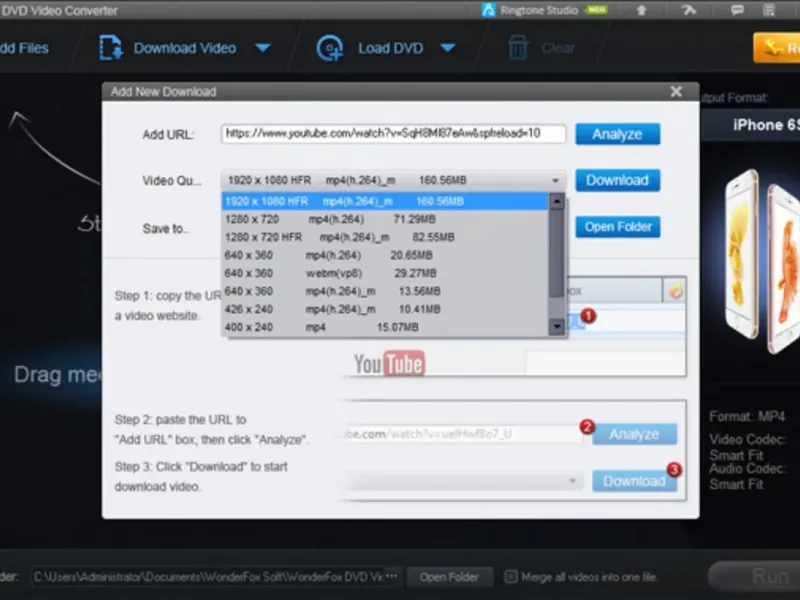
Task: Click Open Folder button in bottom bar
Action: coord(449,577)
